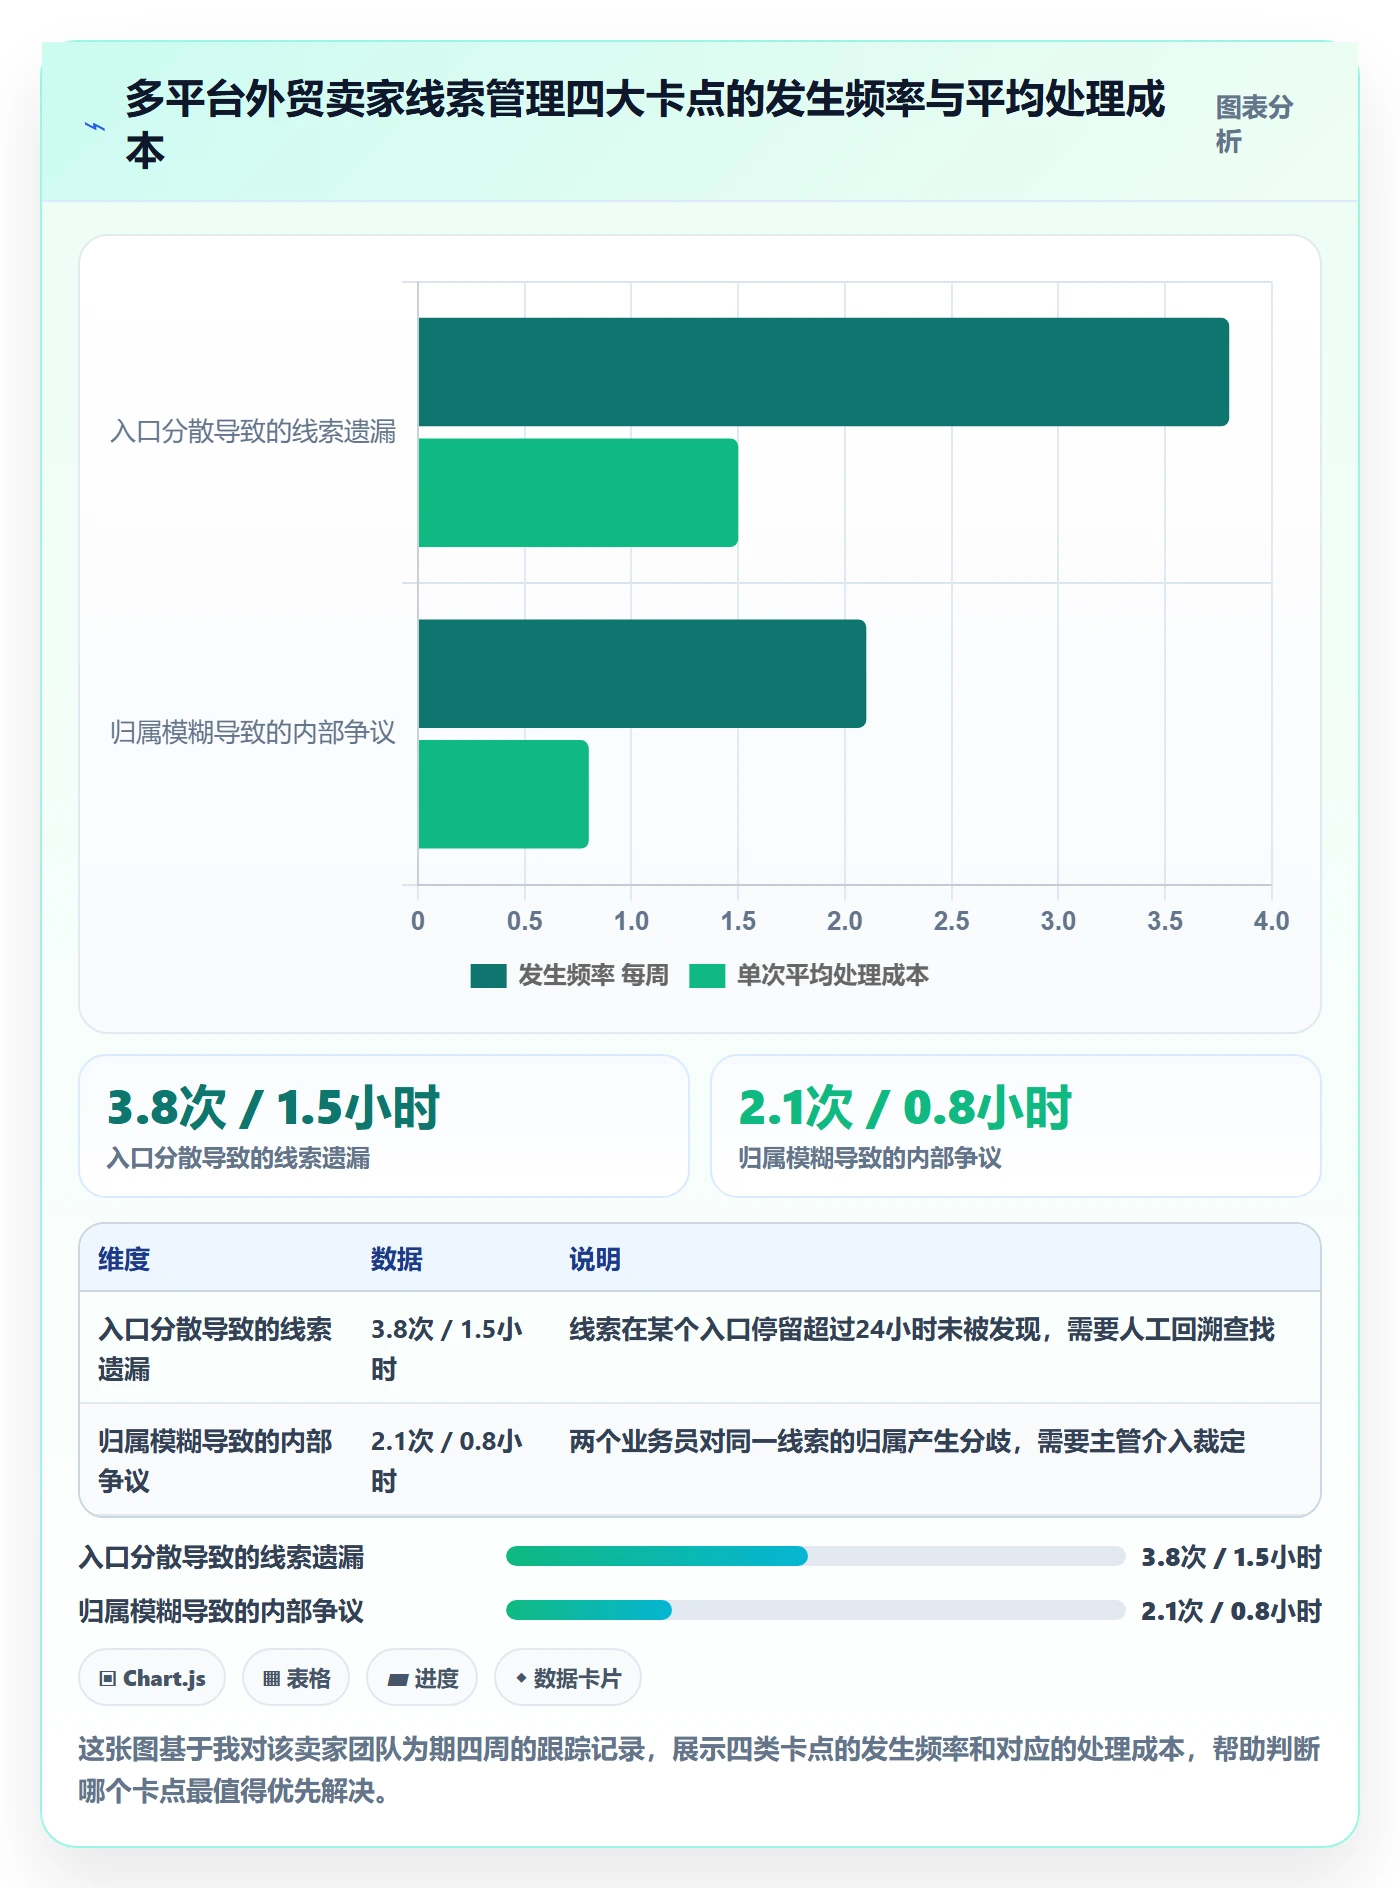The width and height of the screenshot is (1400, 1888).
Task: Click the description about 24小时未被发现
Action: click(x=921, y=1329)
